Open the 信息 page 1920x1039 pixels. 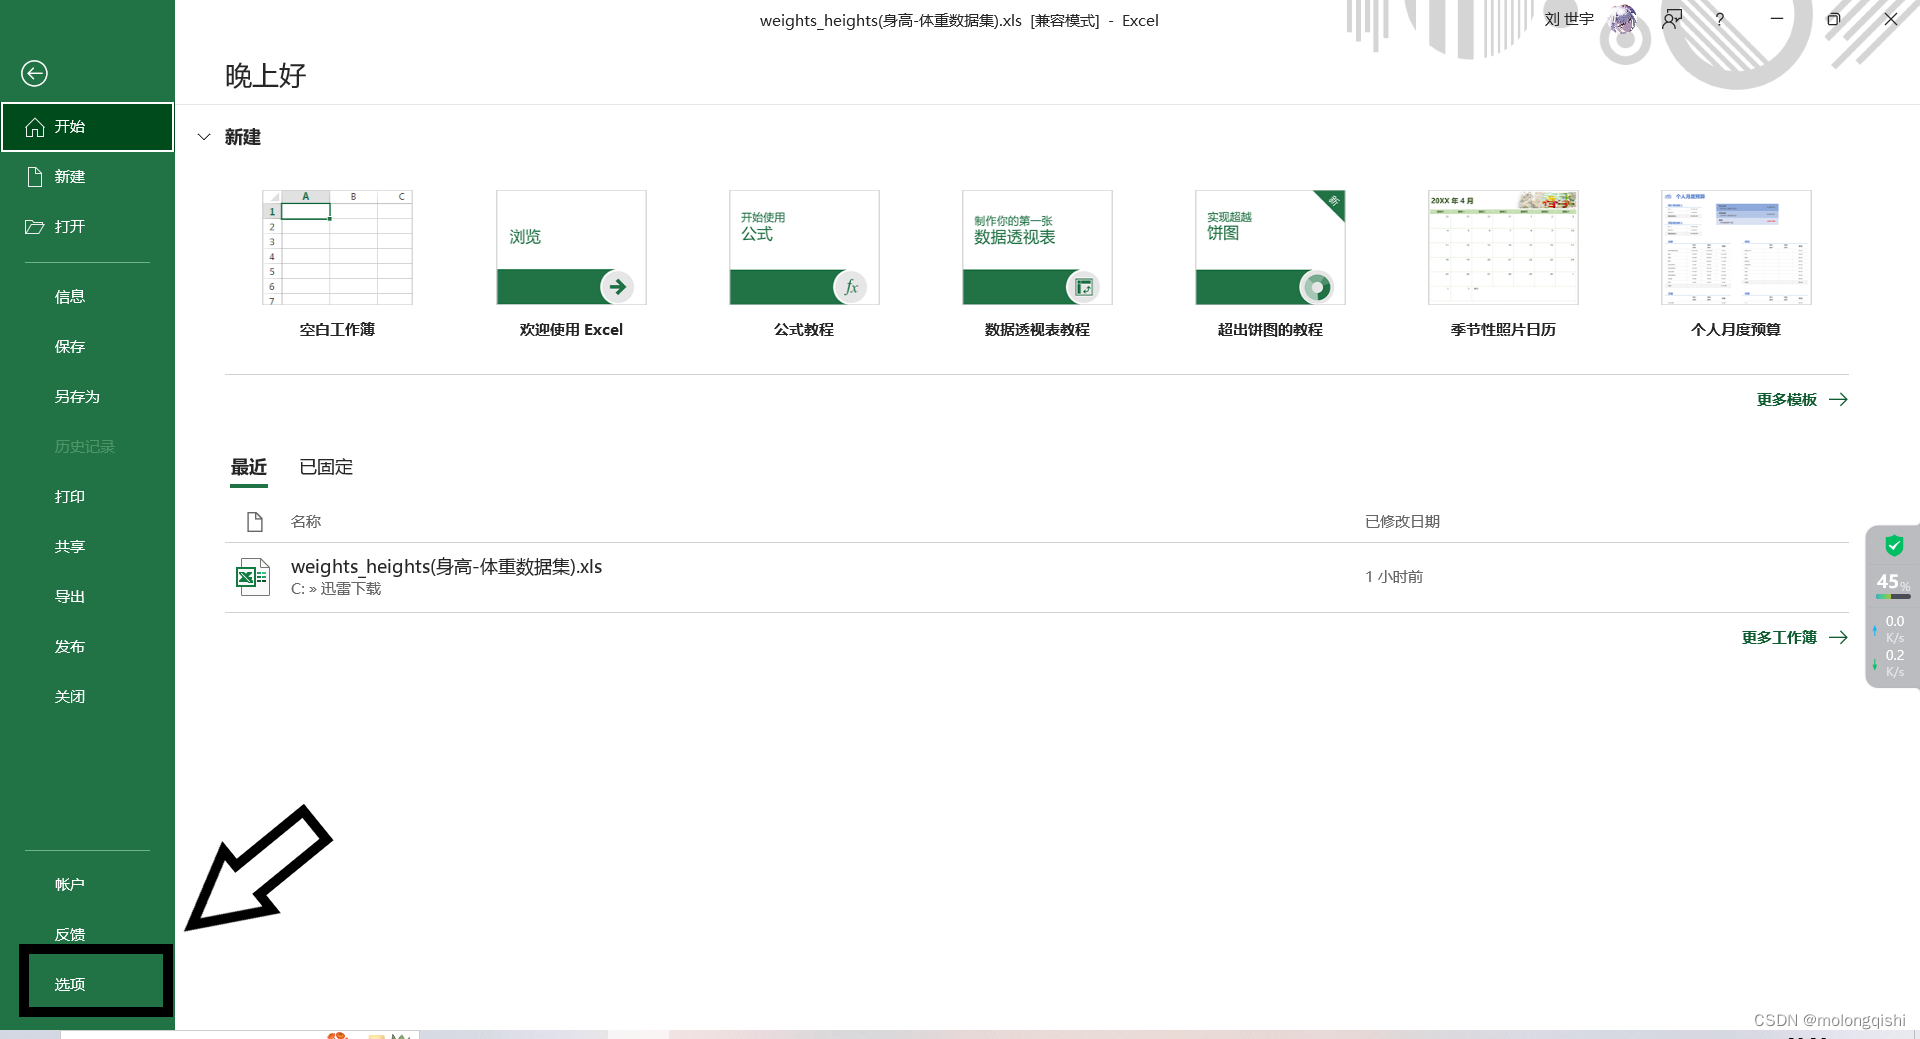tap(87, 297)
